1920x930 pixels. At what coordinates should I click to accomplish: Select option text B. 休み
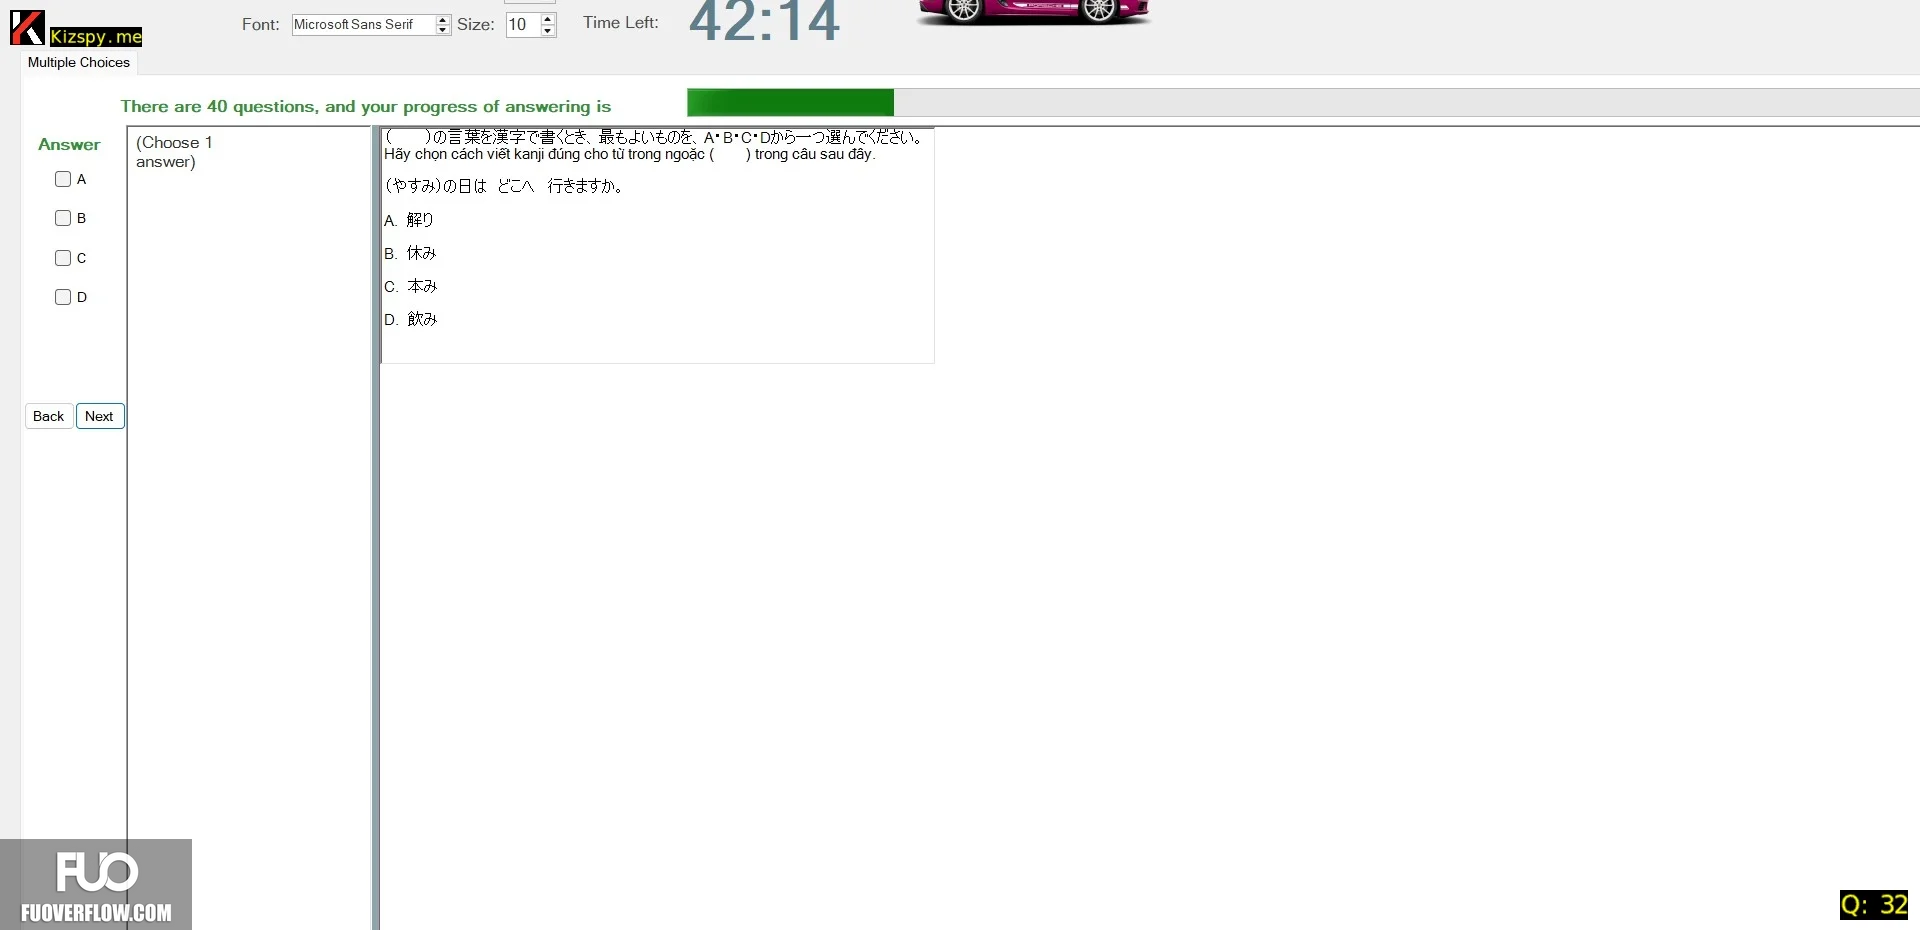(410, 253)
